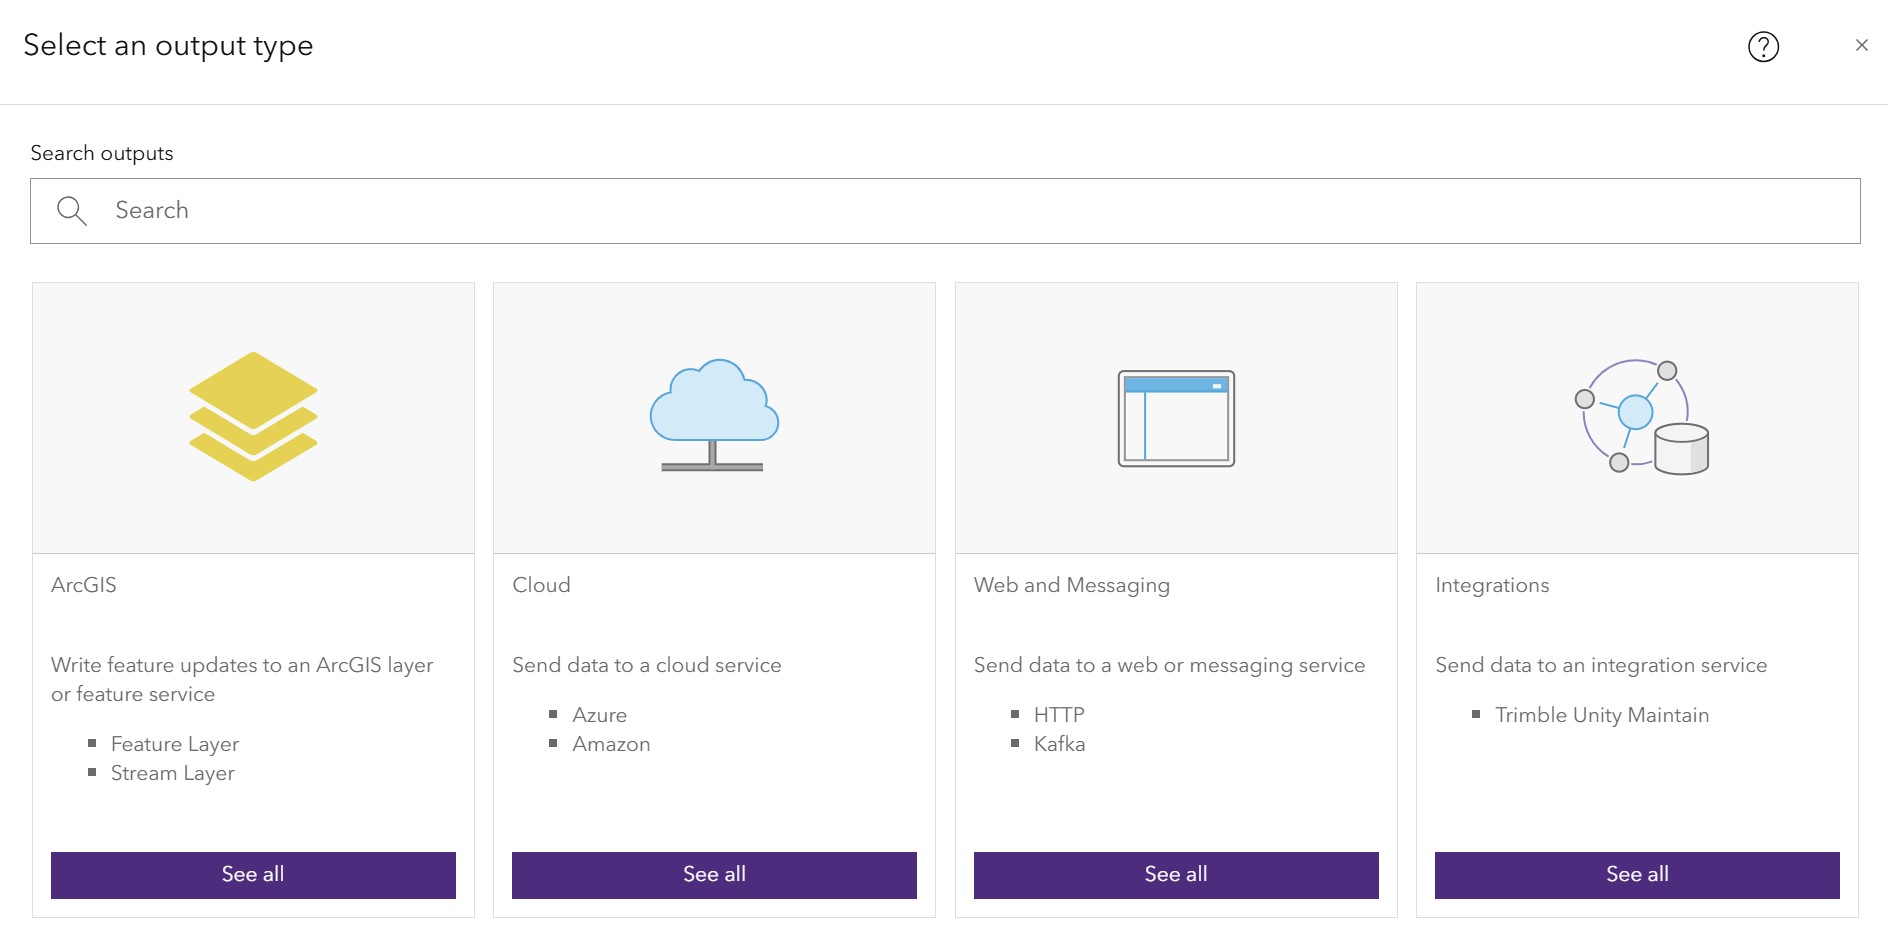Click See all under ArcGIS outputs

pyautogui.click(x=253, y=874)
